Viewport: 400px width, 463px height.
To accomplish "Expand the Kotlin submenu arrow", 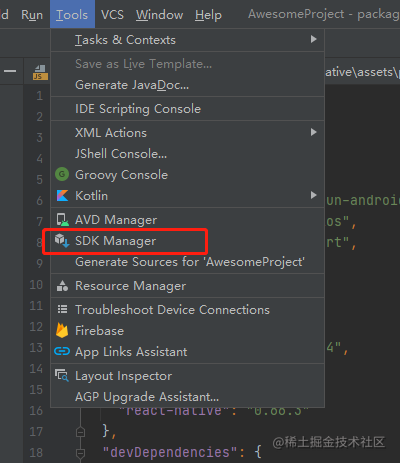I will (313, 195).
